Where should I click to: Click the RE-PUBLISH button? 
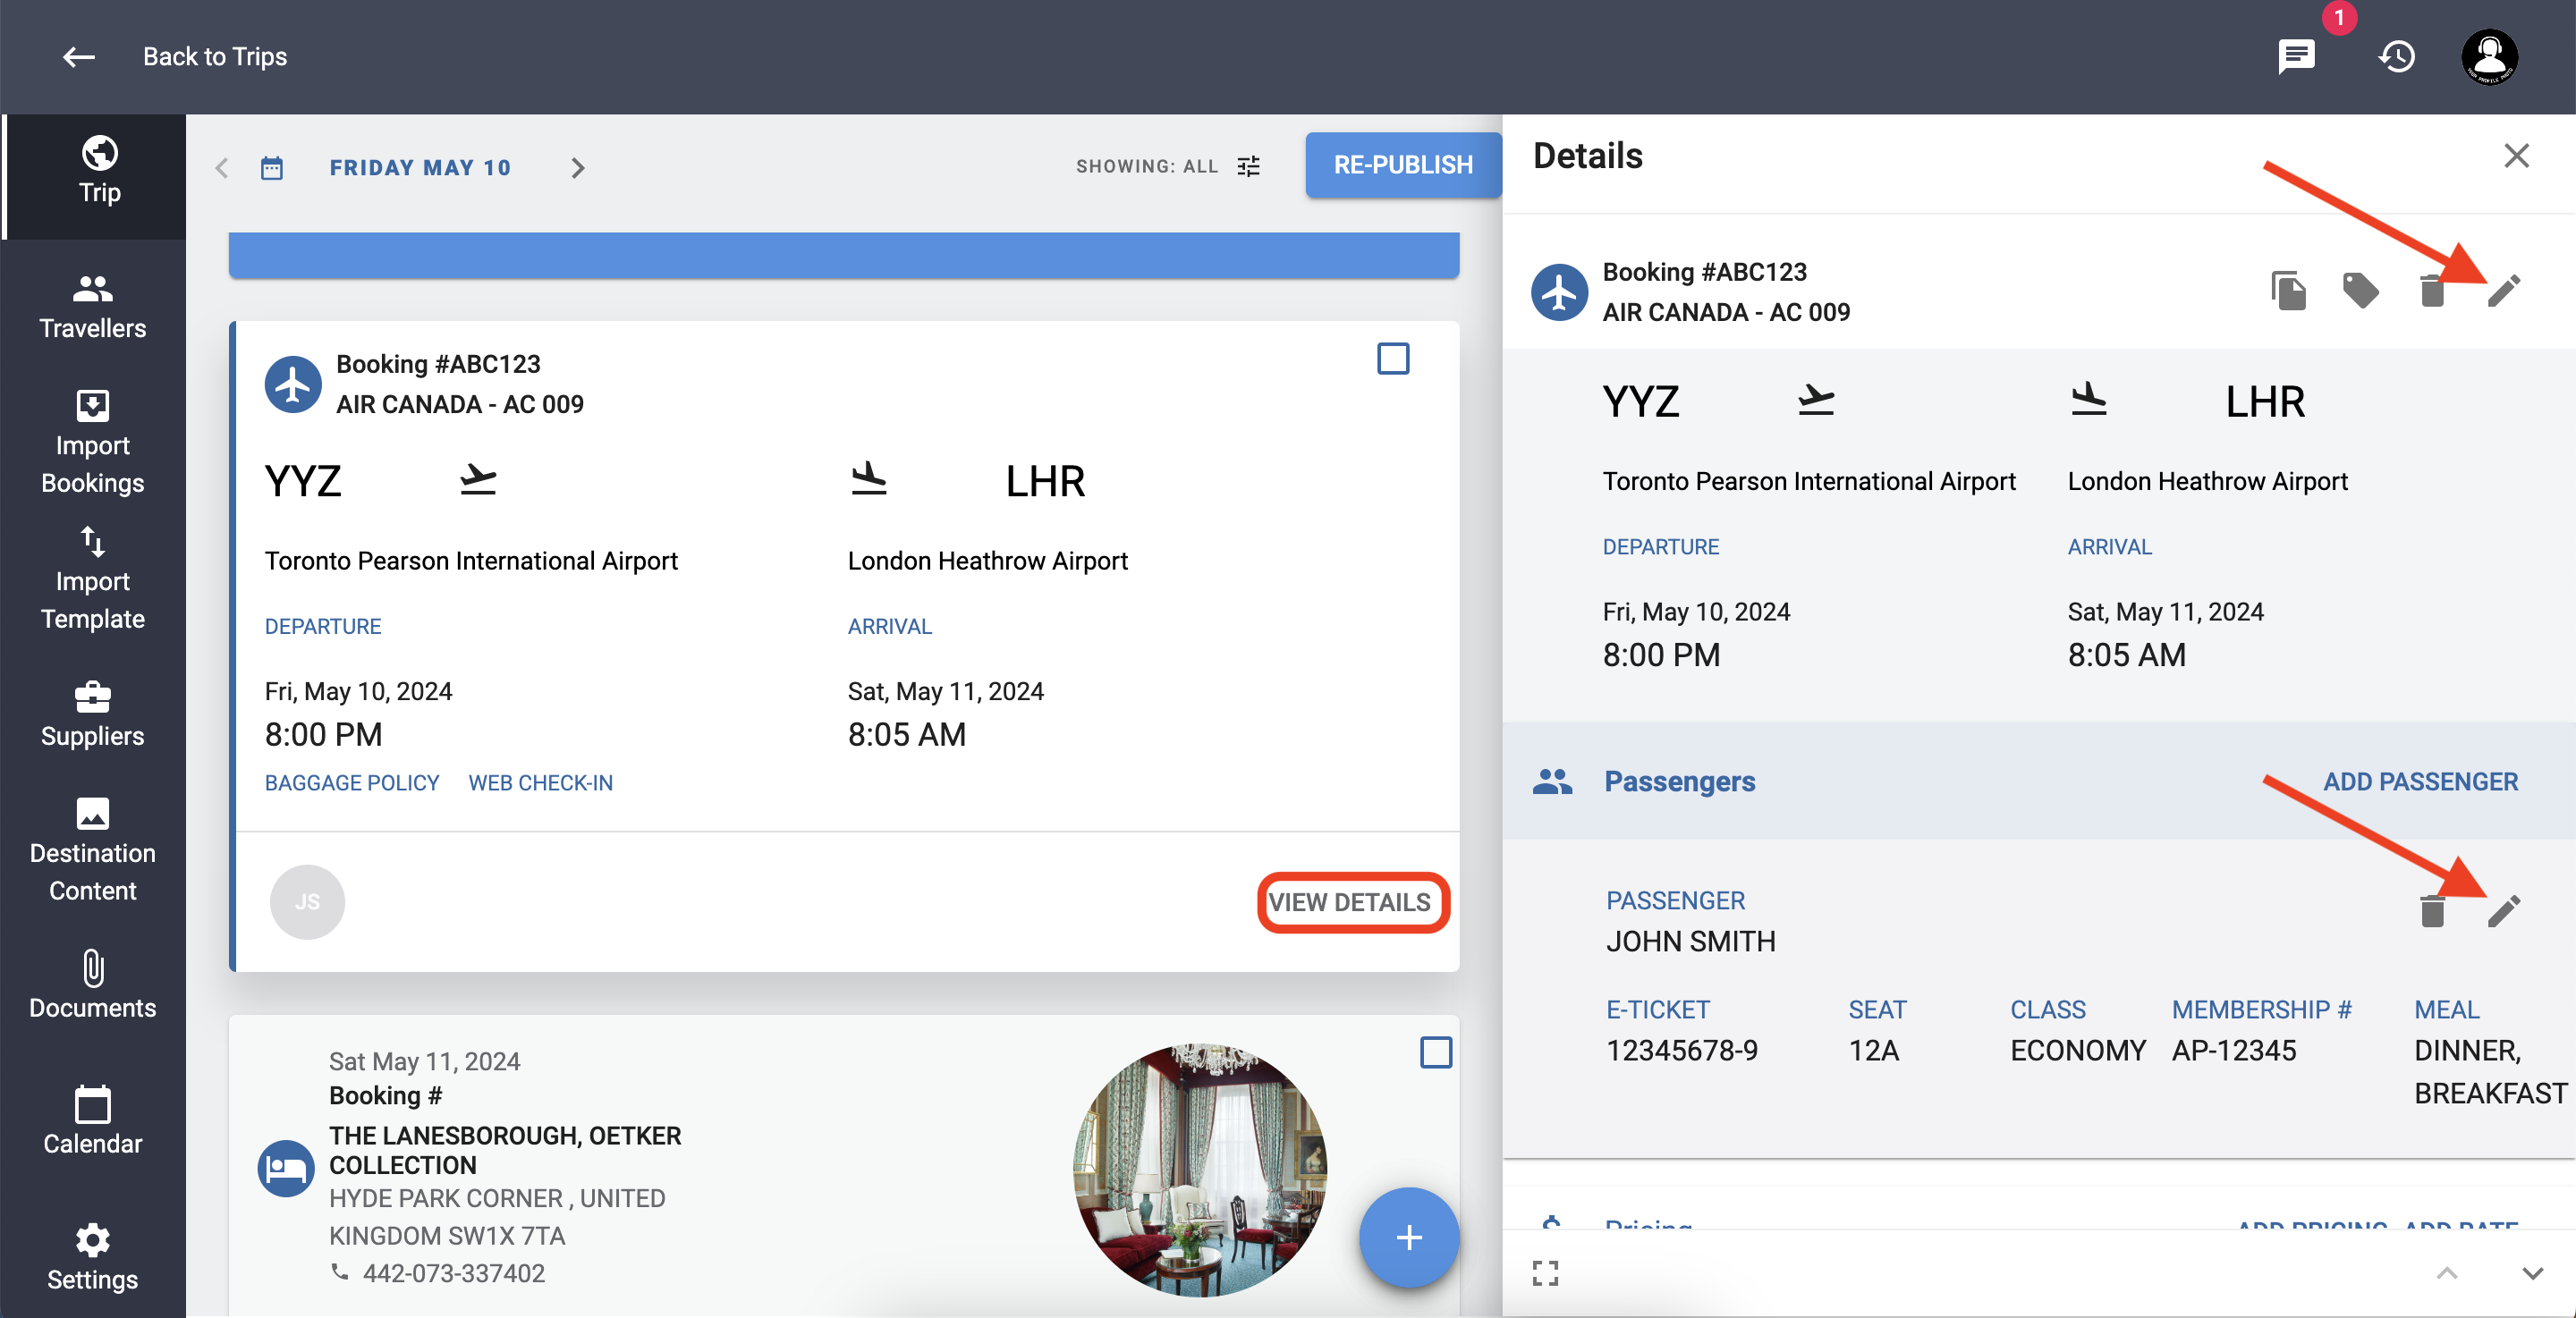(x=1403, y=165)
